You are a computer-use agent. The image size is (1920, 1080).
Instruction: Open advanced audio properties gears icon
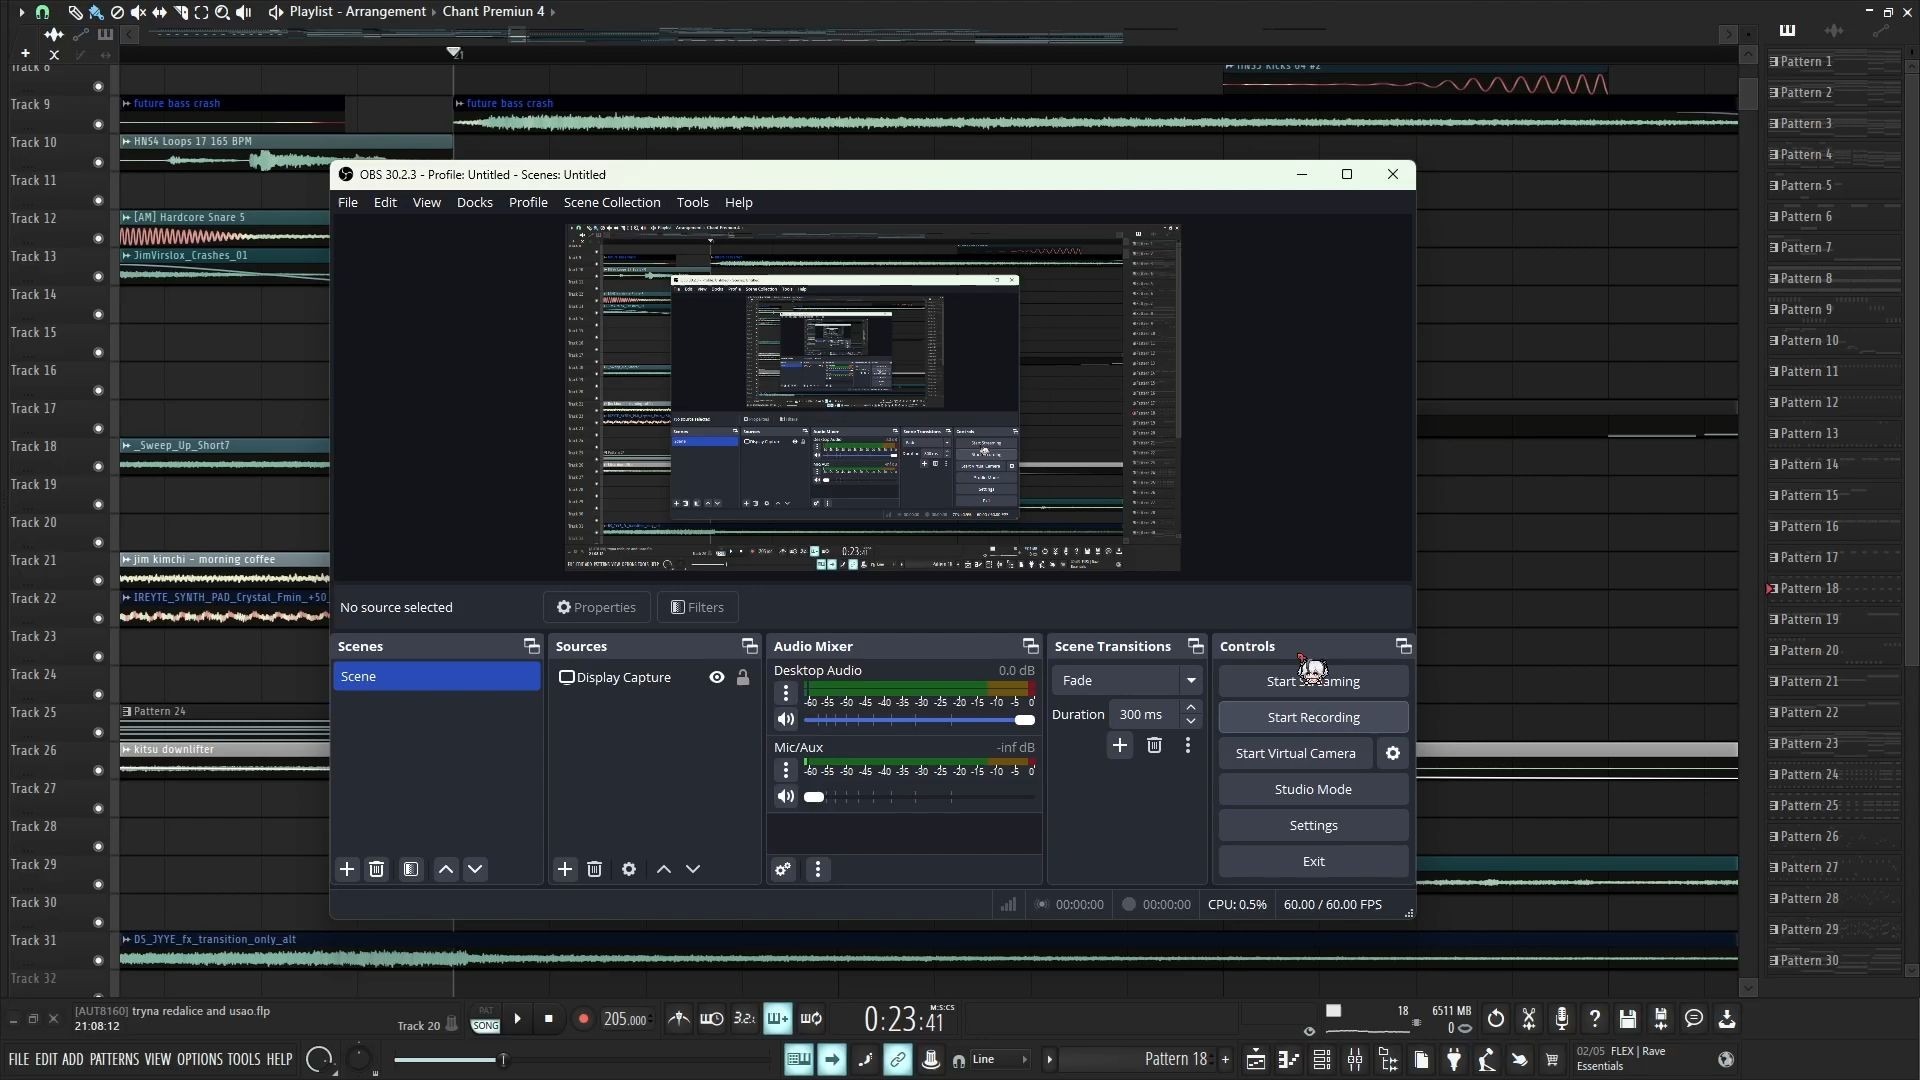tap(783, 869)
